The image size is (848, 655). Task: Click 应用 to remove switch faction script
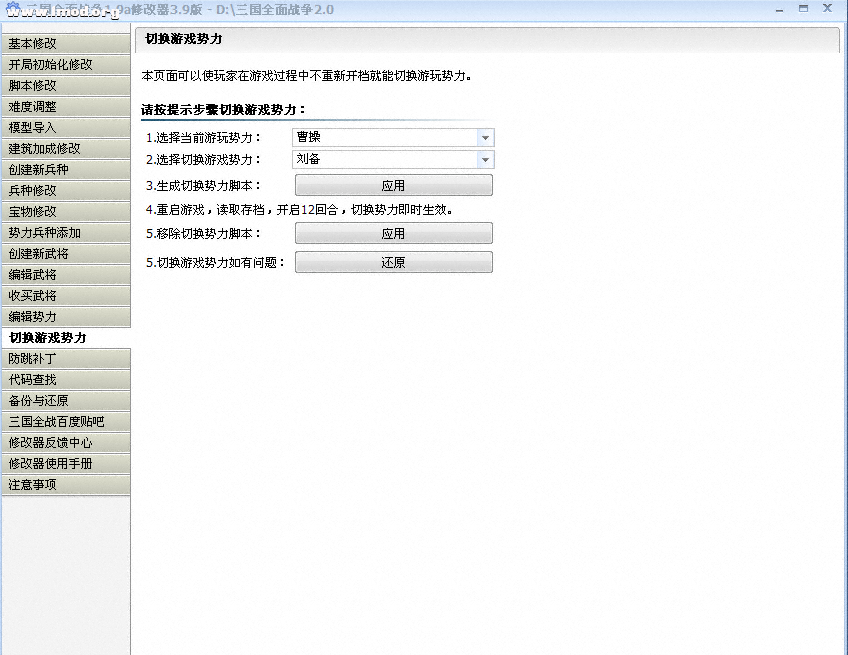[393, 234]
